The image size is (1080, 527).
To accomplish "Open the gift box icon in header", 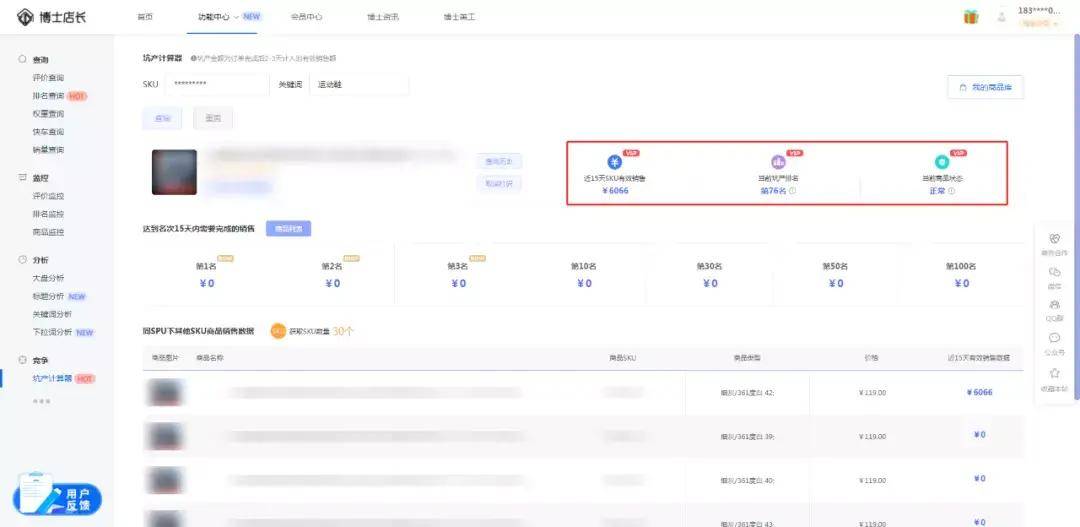I will click(970, 17).
